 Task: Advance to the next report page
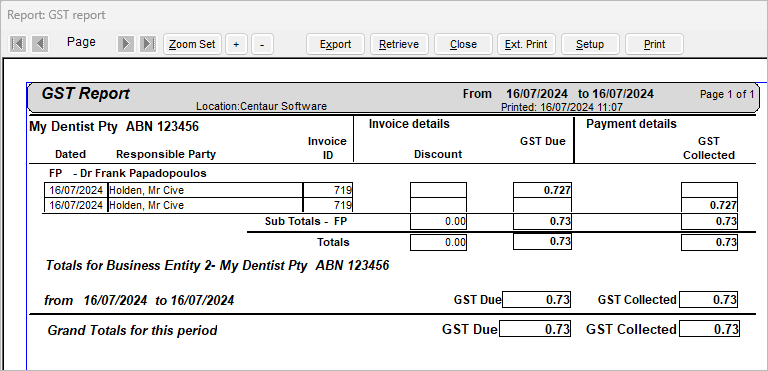click(x=125, y=44)
